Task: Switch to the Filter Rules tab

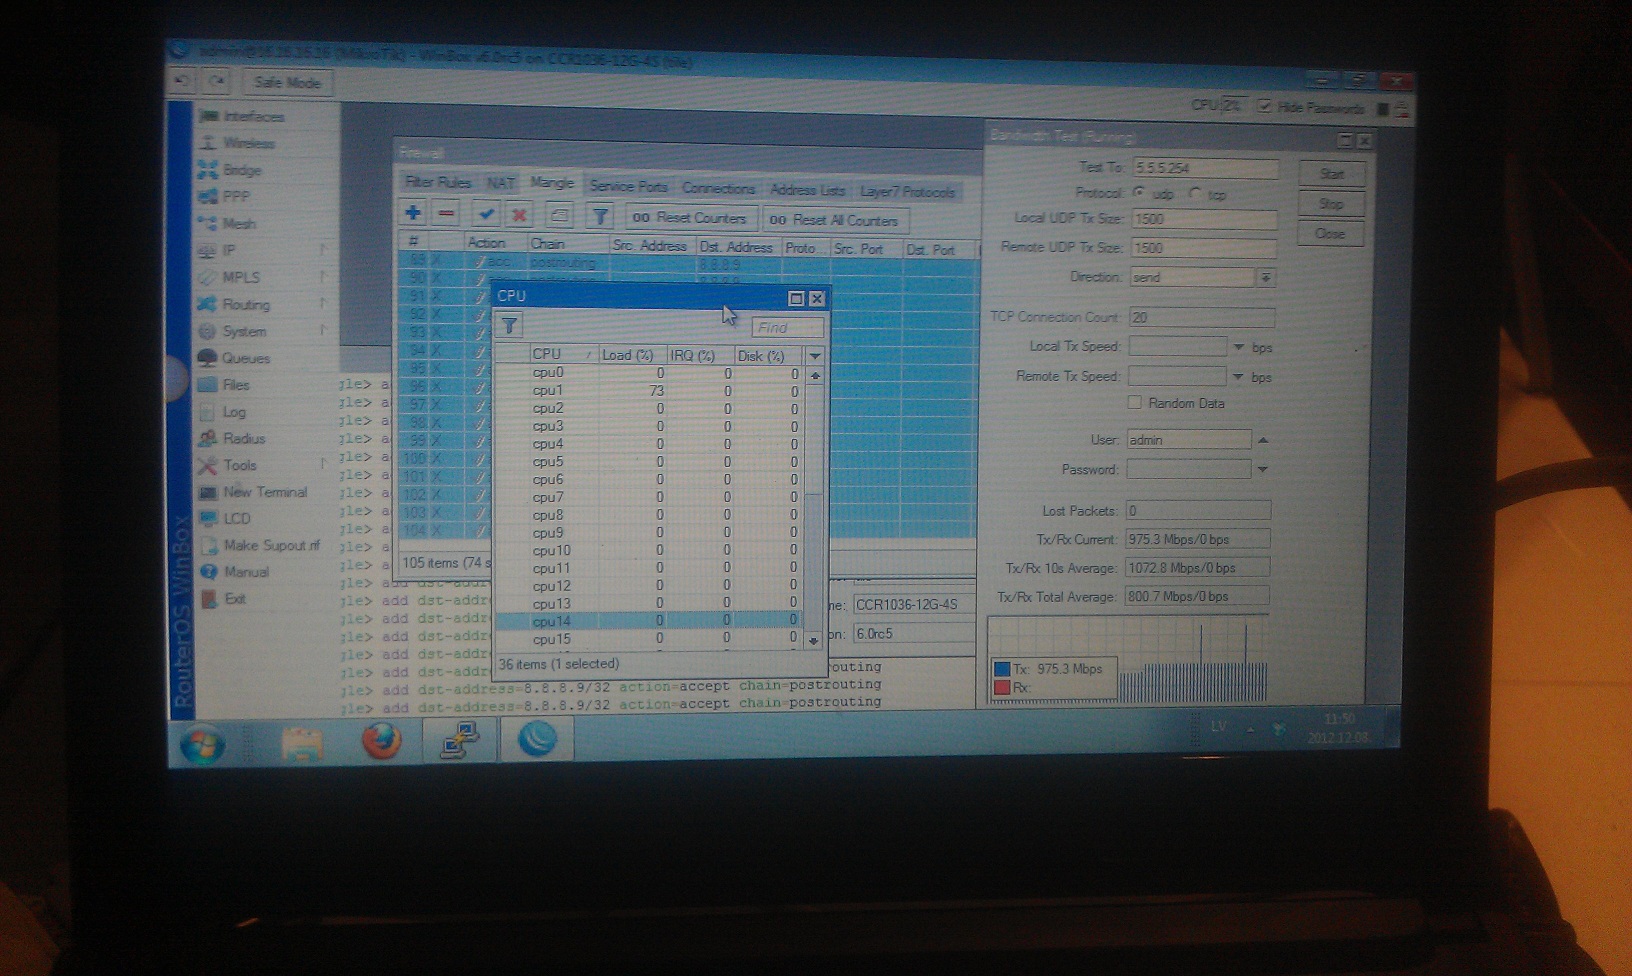Action: pyautogui.click(x=438, y=182)
